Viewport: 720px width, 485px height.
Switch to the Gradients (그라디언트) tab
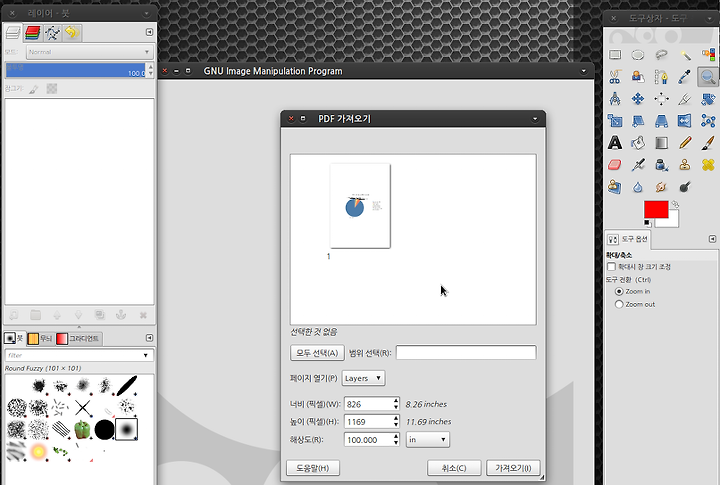[x=78, y=338]
